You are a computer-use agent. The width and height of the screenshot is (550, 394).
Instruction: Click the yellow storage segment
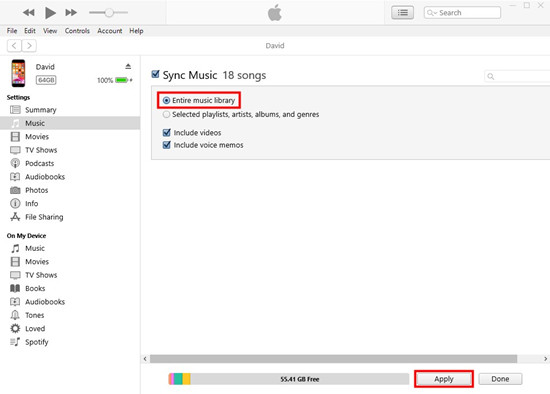187,379
